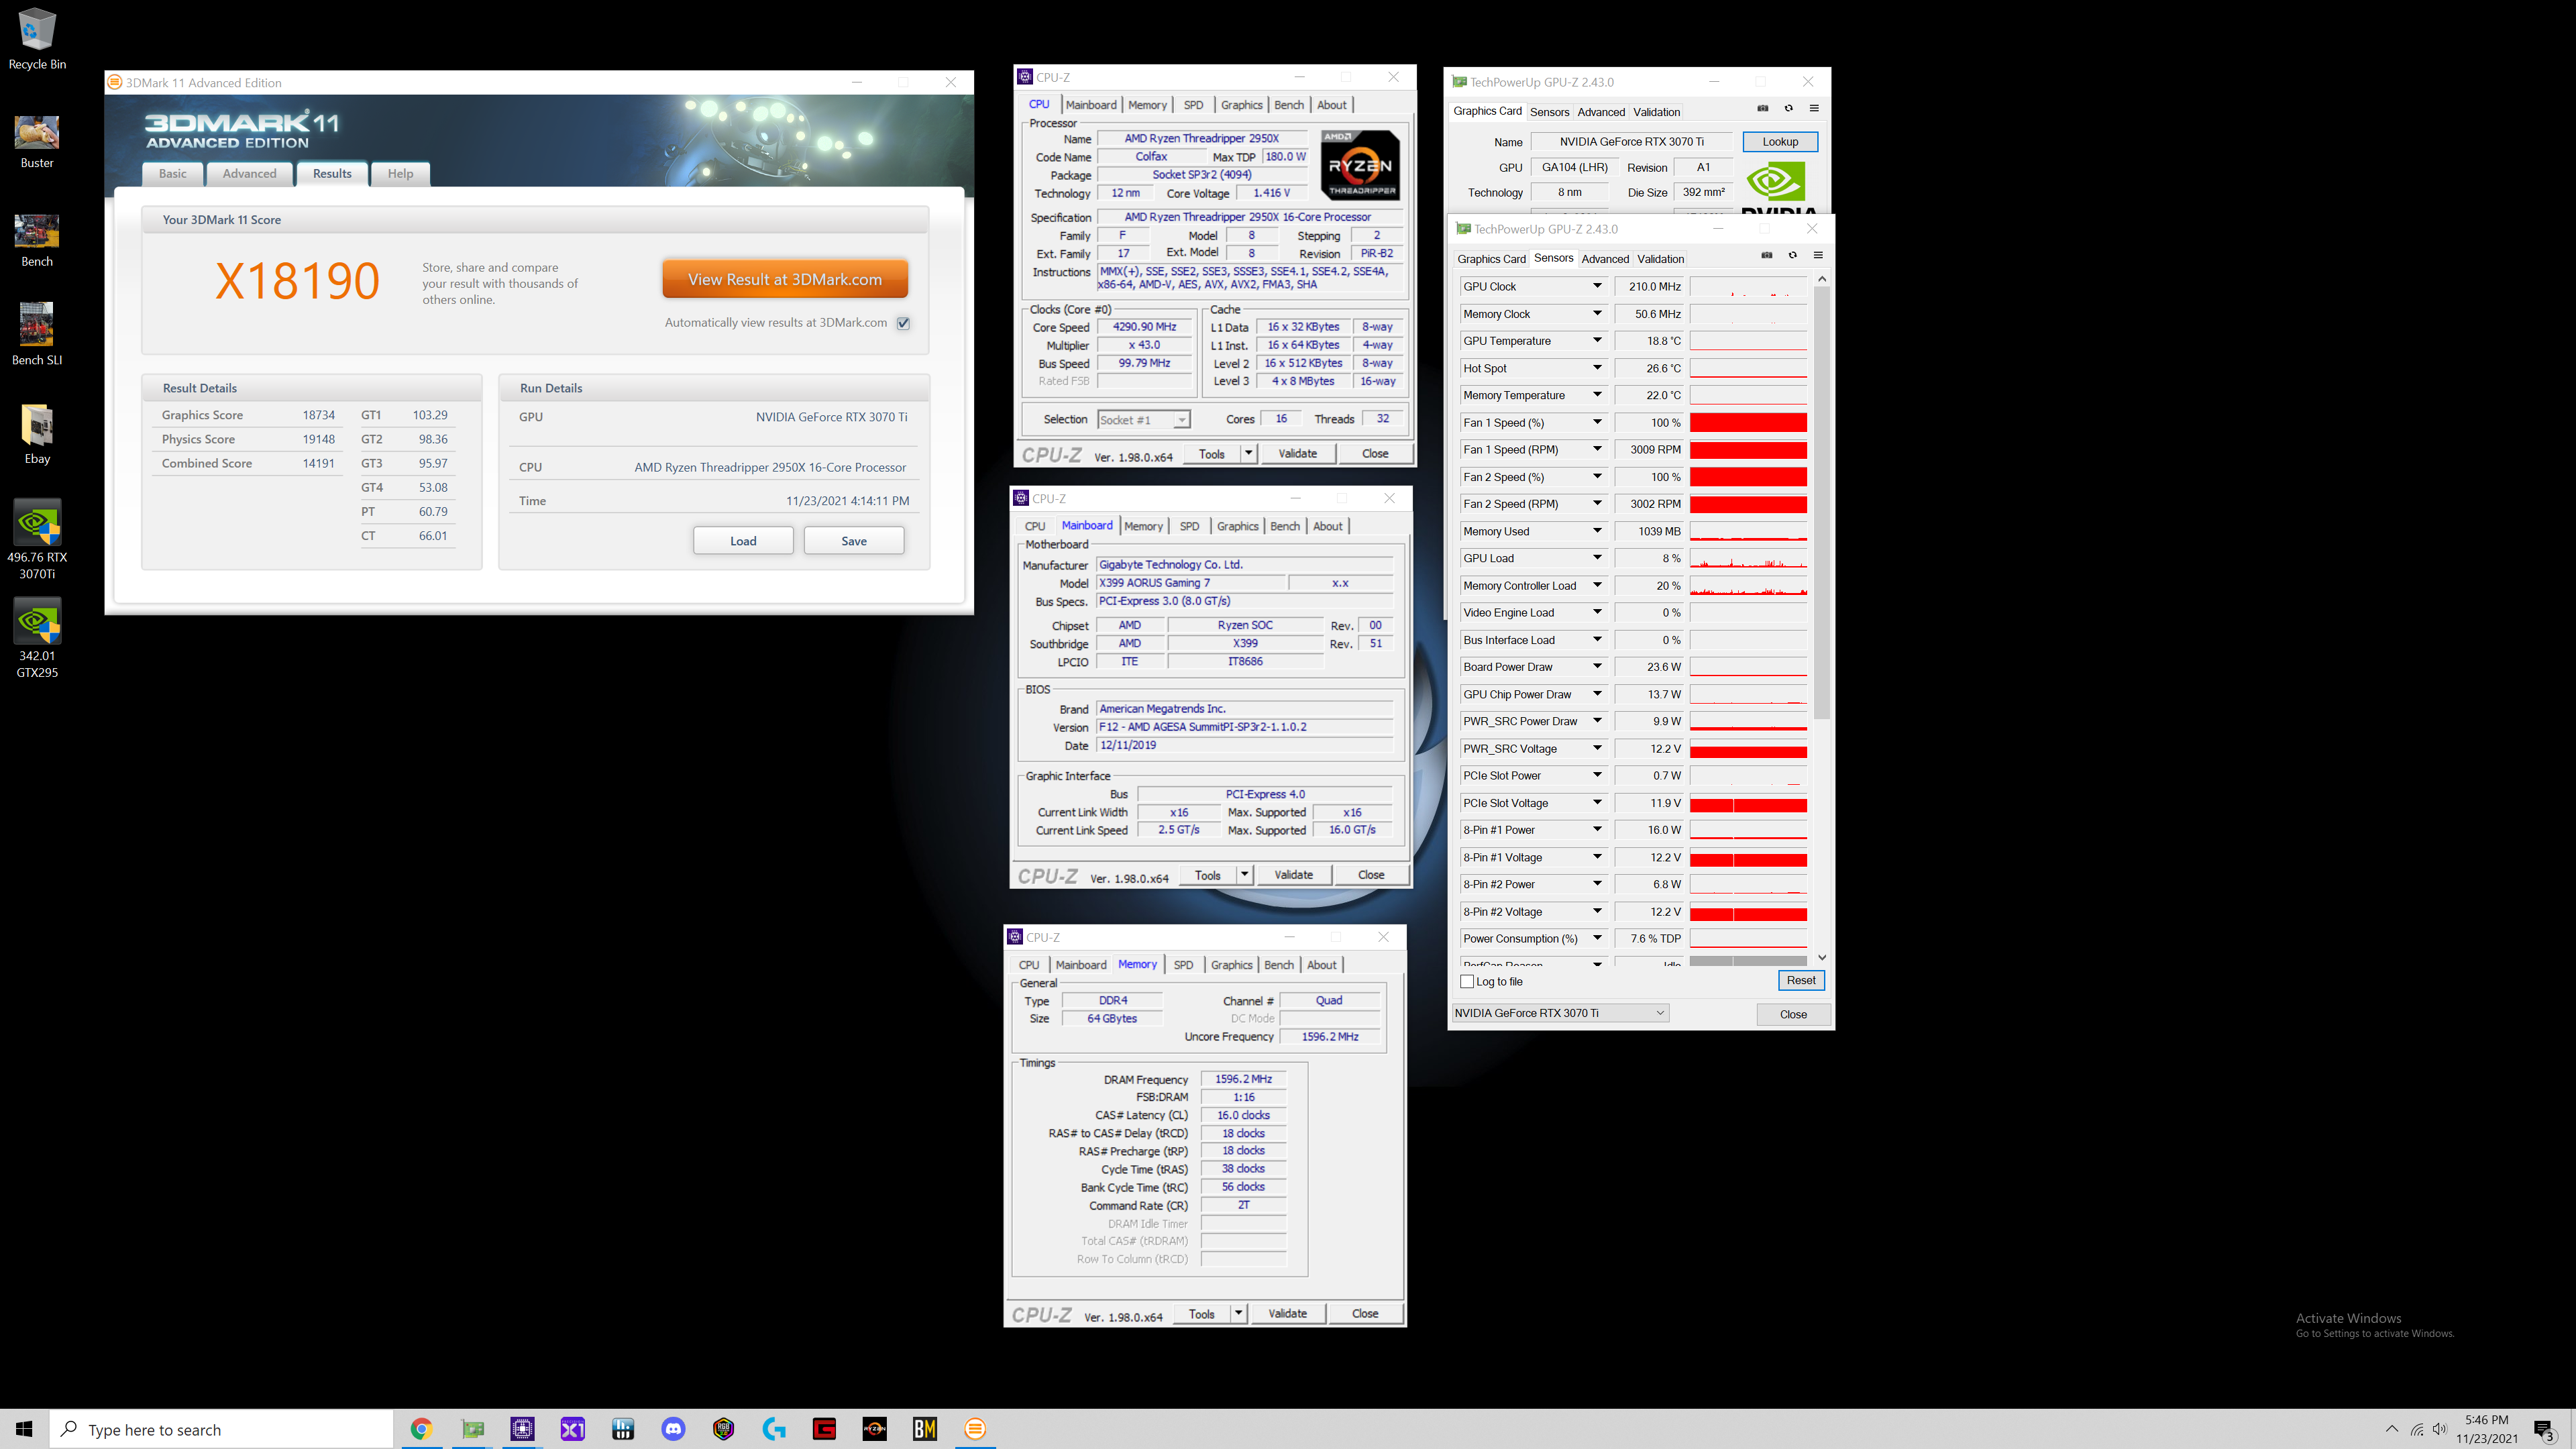The width and height of the screenshot is (2576, 1449).
Task: Click refresh icon in back GPU-Z Graphics Card window
Action: coord(1788,108)
